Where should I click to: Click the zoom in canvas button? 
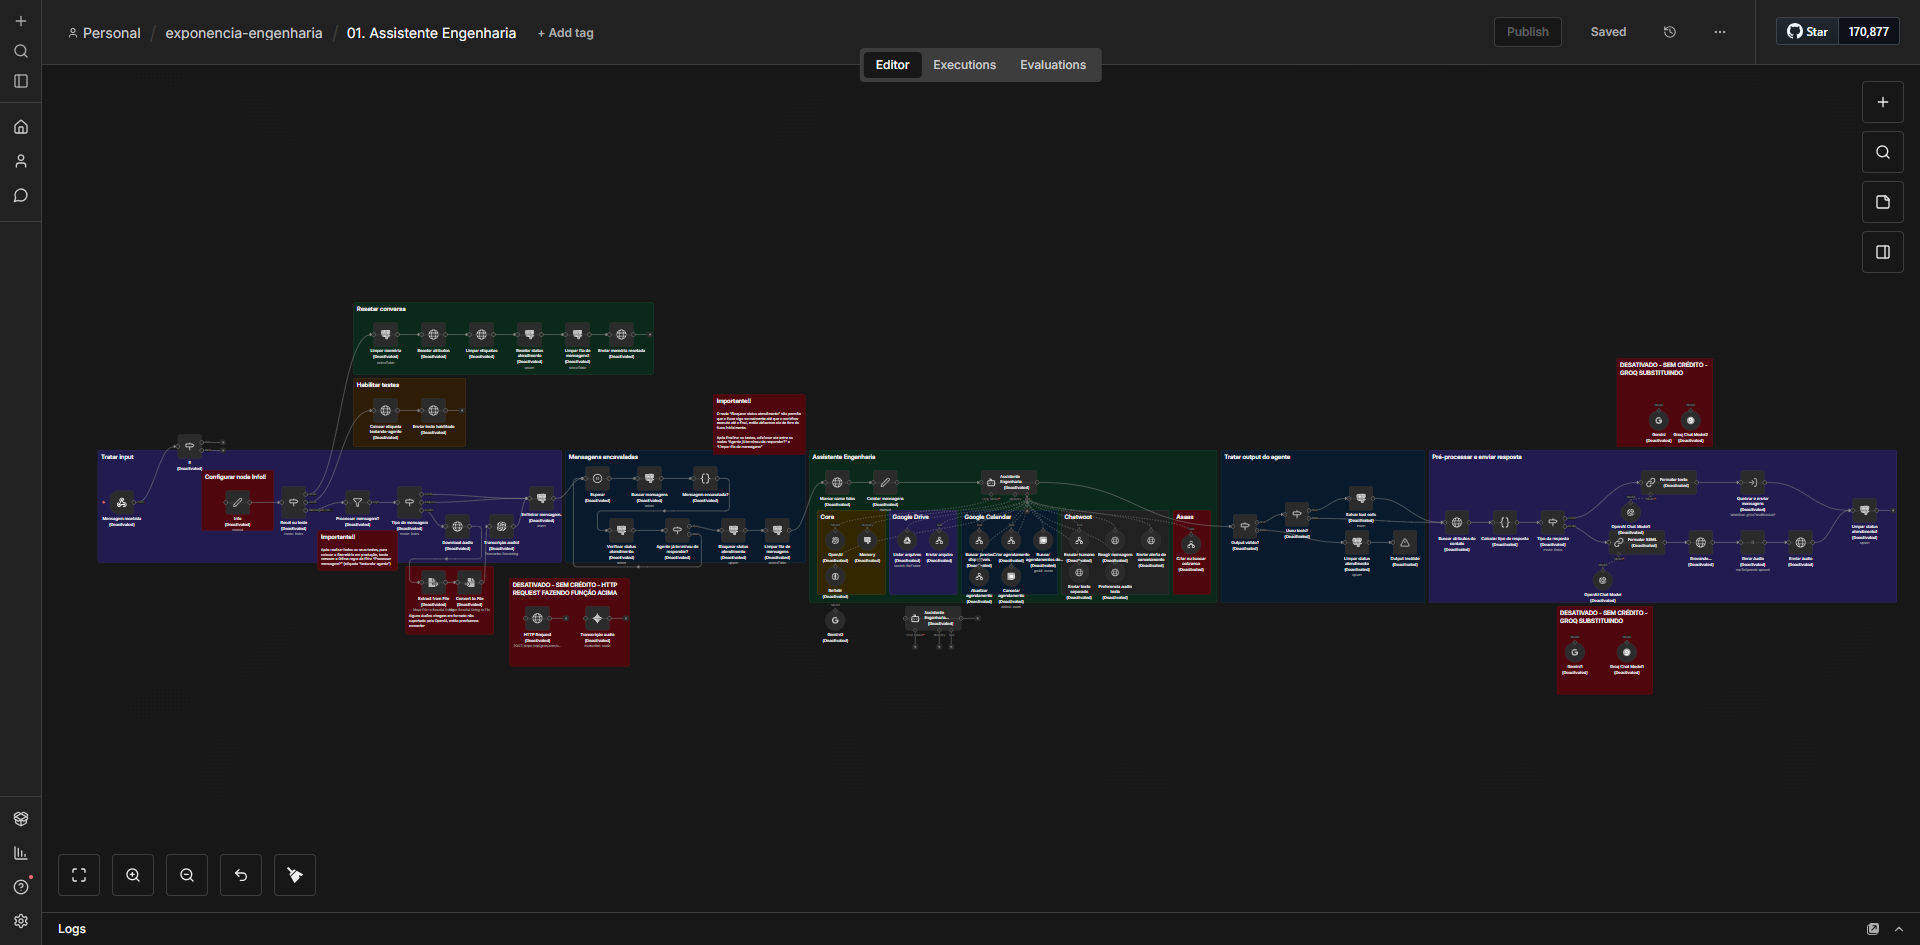[x=133, y=875]
